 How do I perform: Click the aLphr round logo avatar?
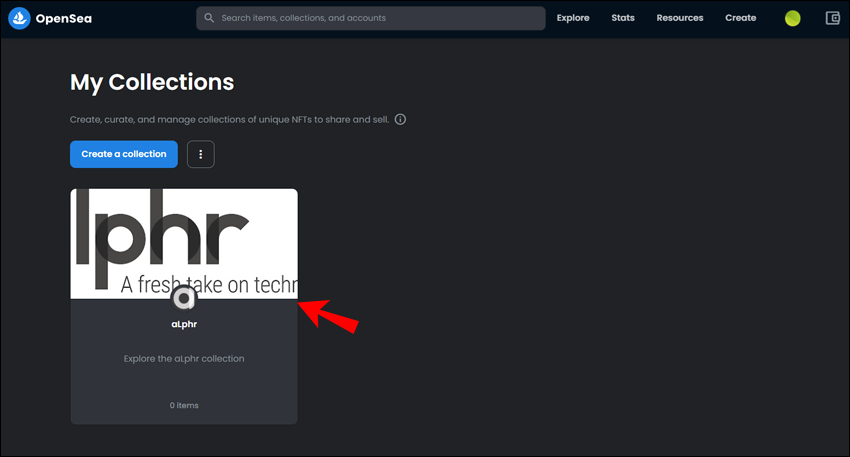tap(184, 298)
